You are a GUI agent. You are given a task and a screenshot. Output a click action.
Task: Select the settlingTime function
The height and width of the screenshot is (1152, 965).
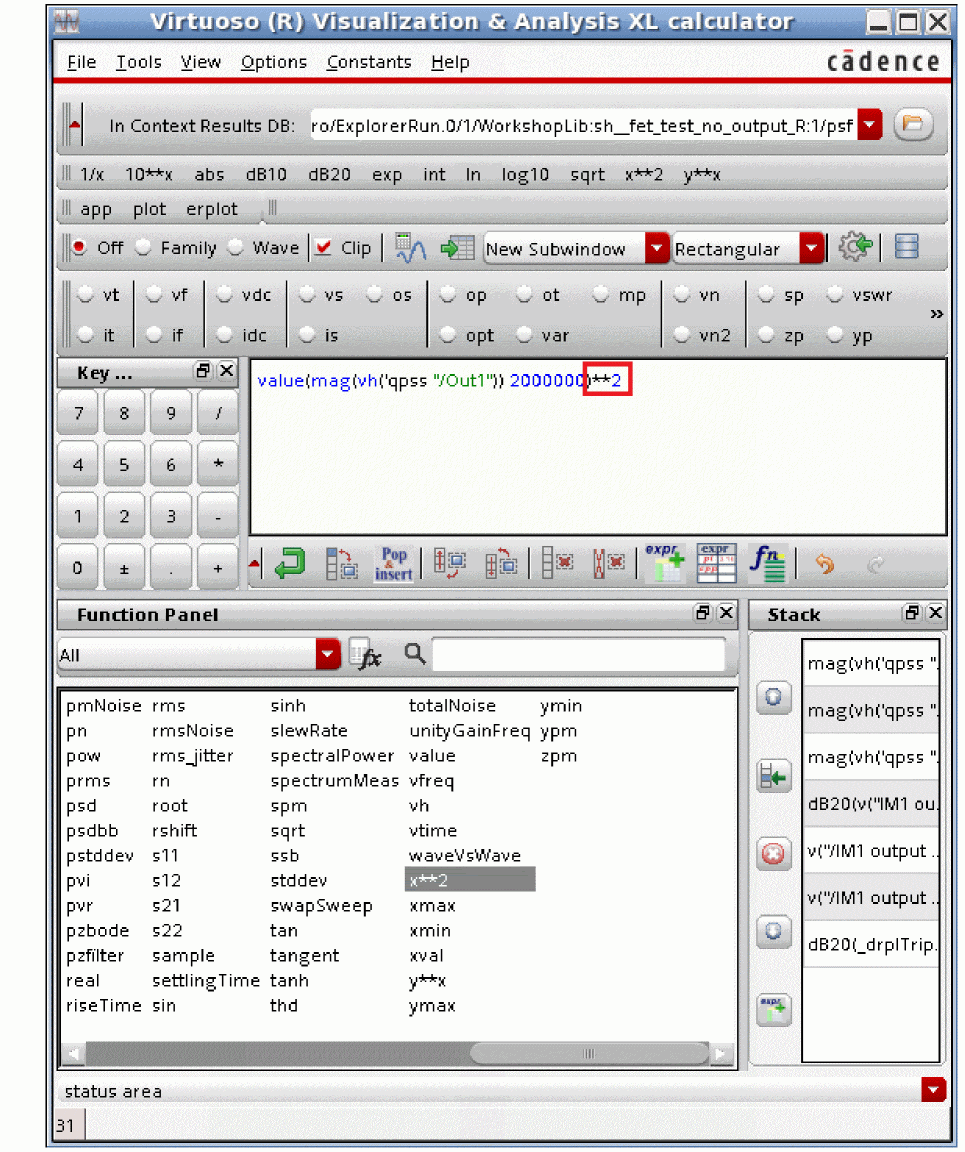(206, 980)
